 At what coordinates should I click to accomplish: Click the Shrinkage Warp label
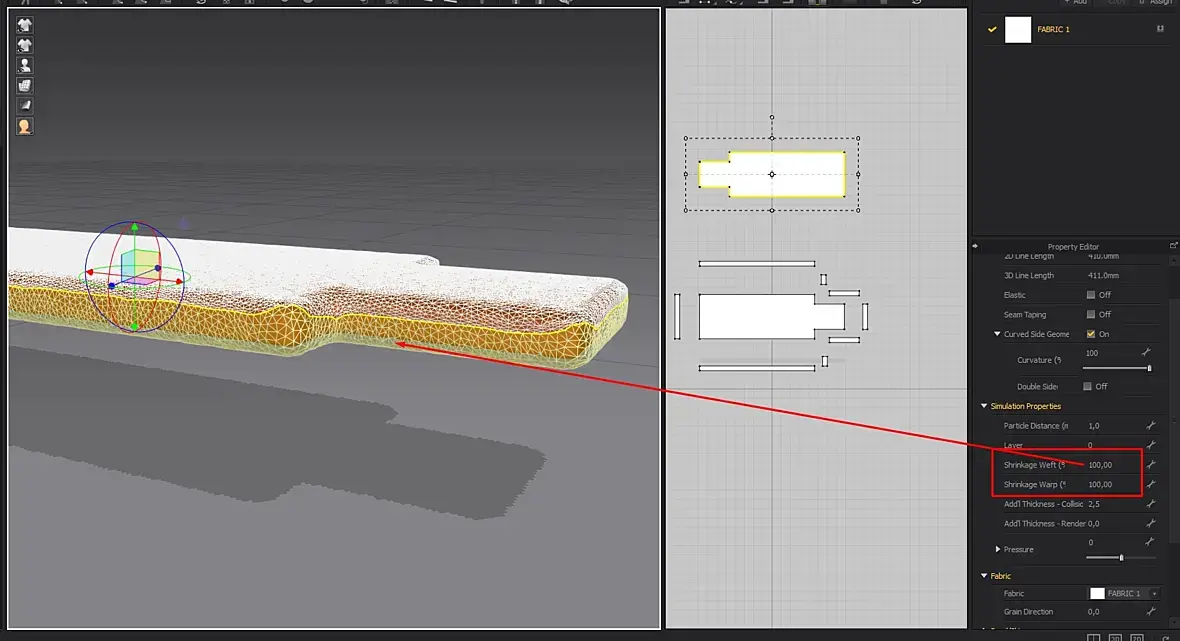click(x=1034, y=485)
